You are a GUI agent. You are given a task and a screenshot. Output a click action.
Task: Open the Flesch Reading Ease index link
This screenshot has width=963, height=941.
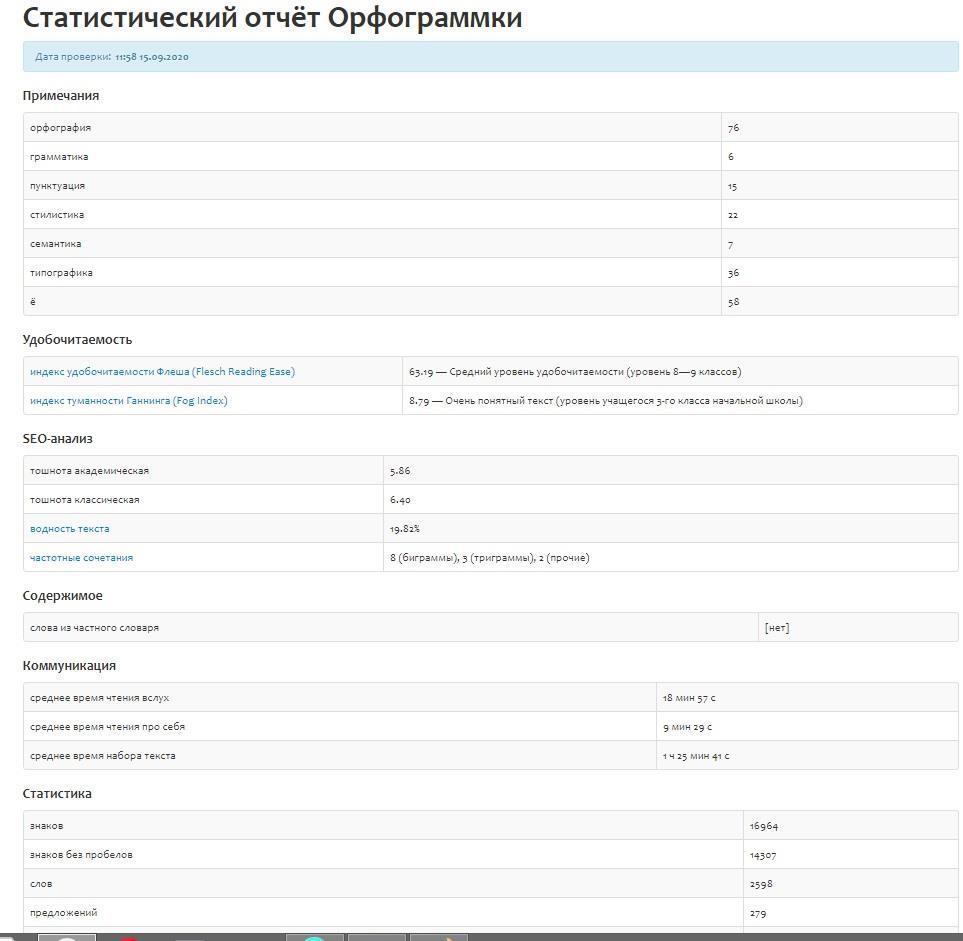(162, 372)
